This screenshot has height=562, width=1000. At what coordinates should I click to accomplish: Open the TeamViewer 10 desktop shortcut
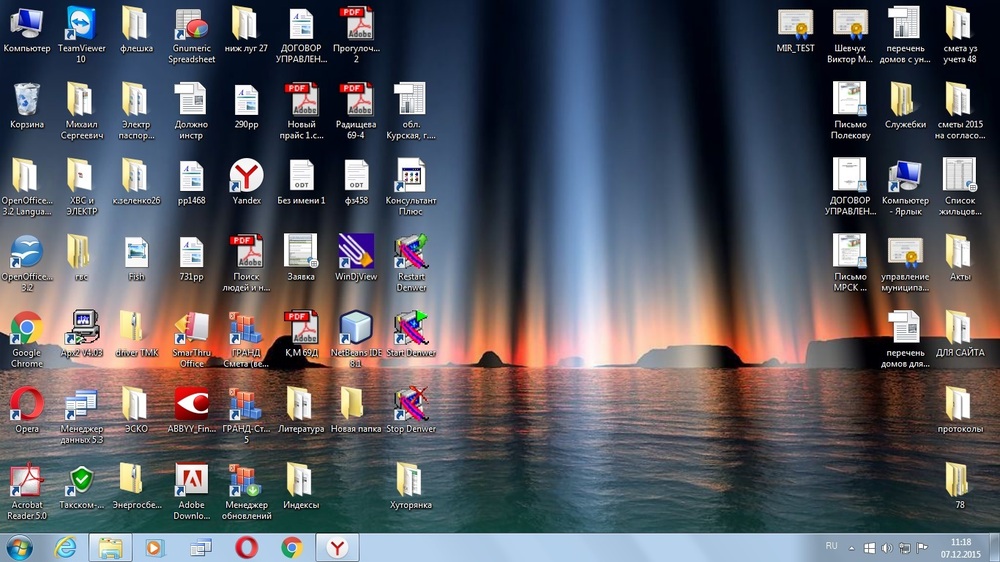tap(81, 24)
